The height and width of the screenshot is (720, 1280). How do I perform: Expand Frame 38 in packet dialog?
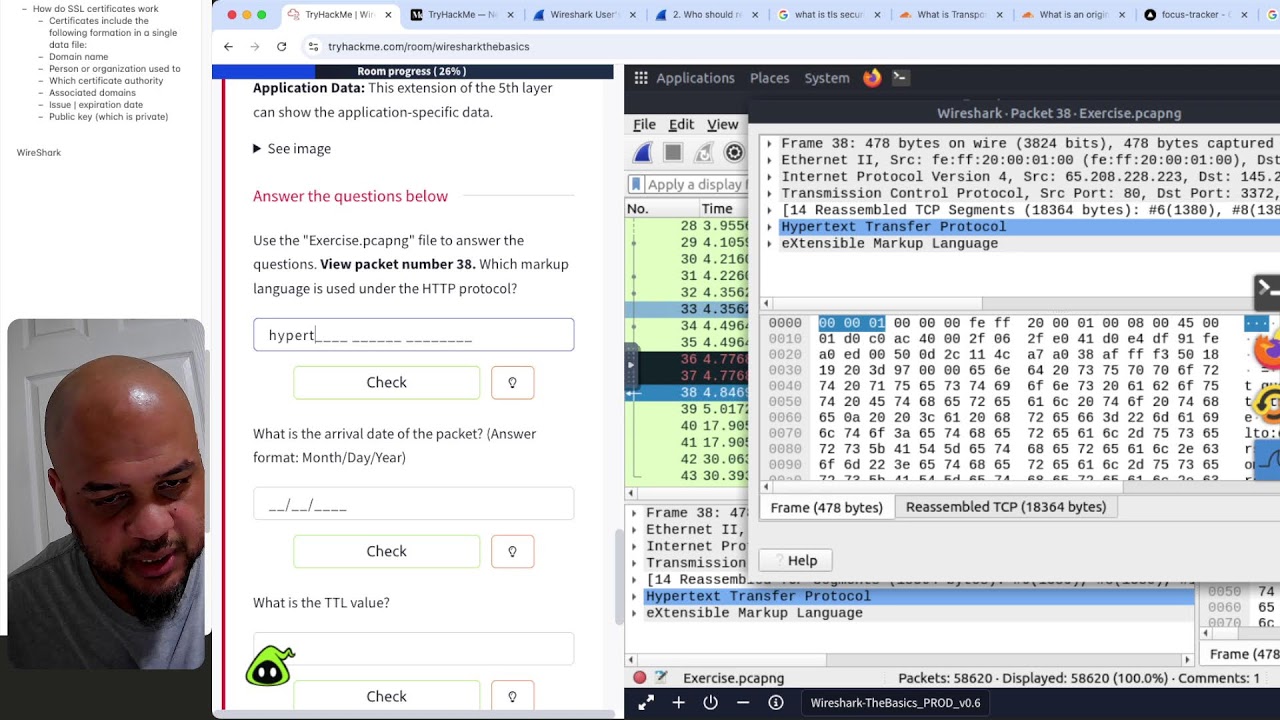769,144
